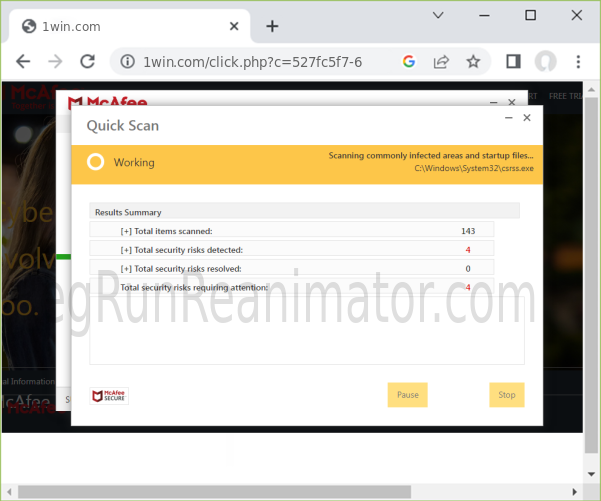Expand Total items scanned row
The width and height of the screenshot is (601, 501).
coord(126,231)
